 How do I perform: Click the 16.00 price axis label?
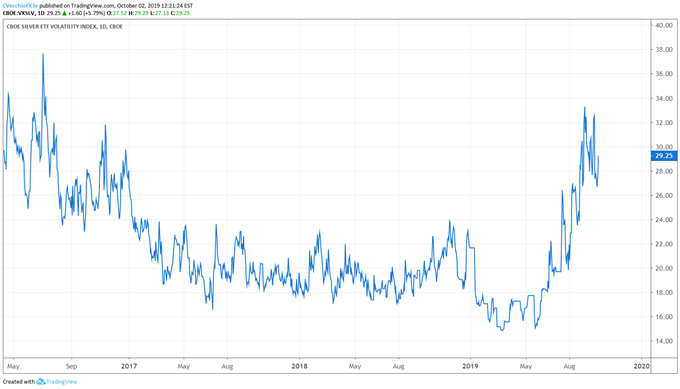[x=664, y=317]
